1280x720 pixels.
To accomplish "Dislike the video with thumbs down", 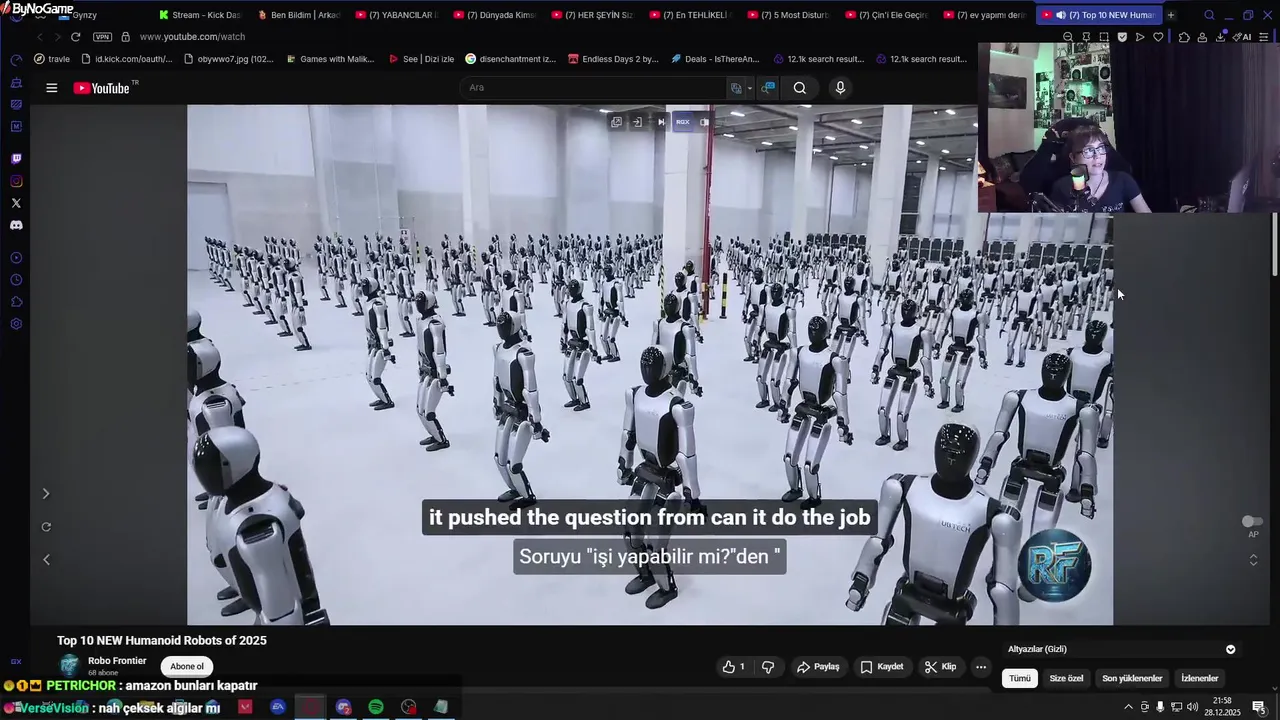I will pos(768,667).
